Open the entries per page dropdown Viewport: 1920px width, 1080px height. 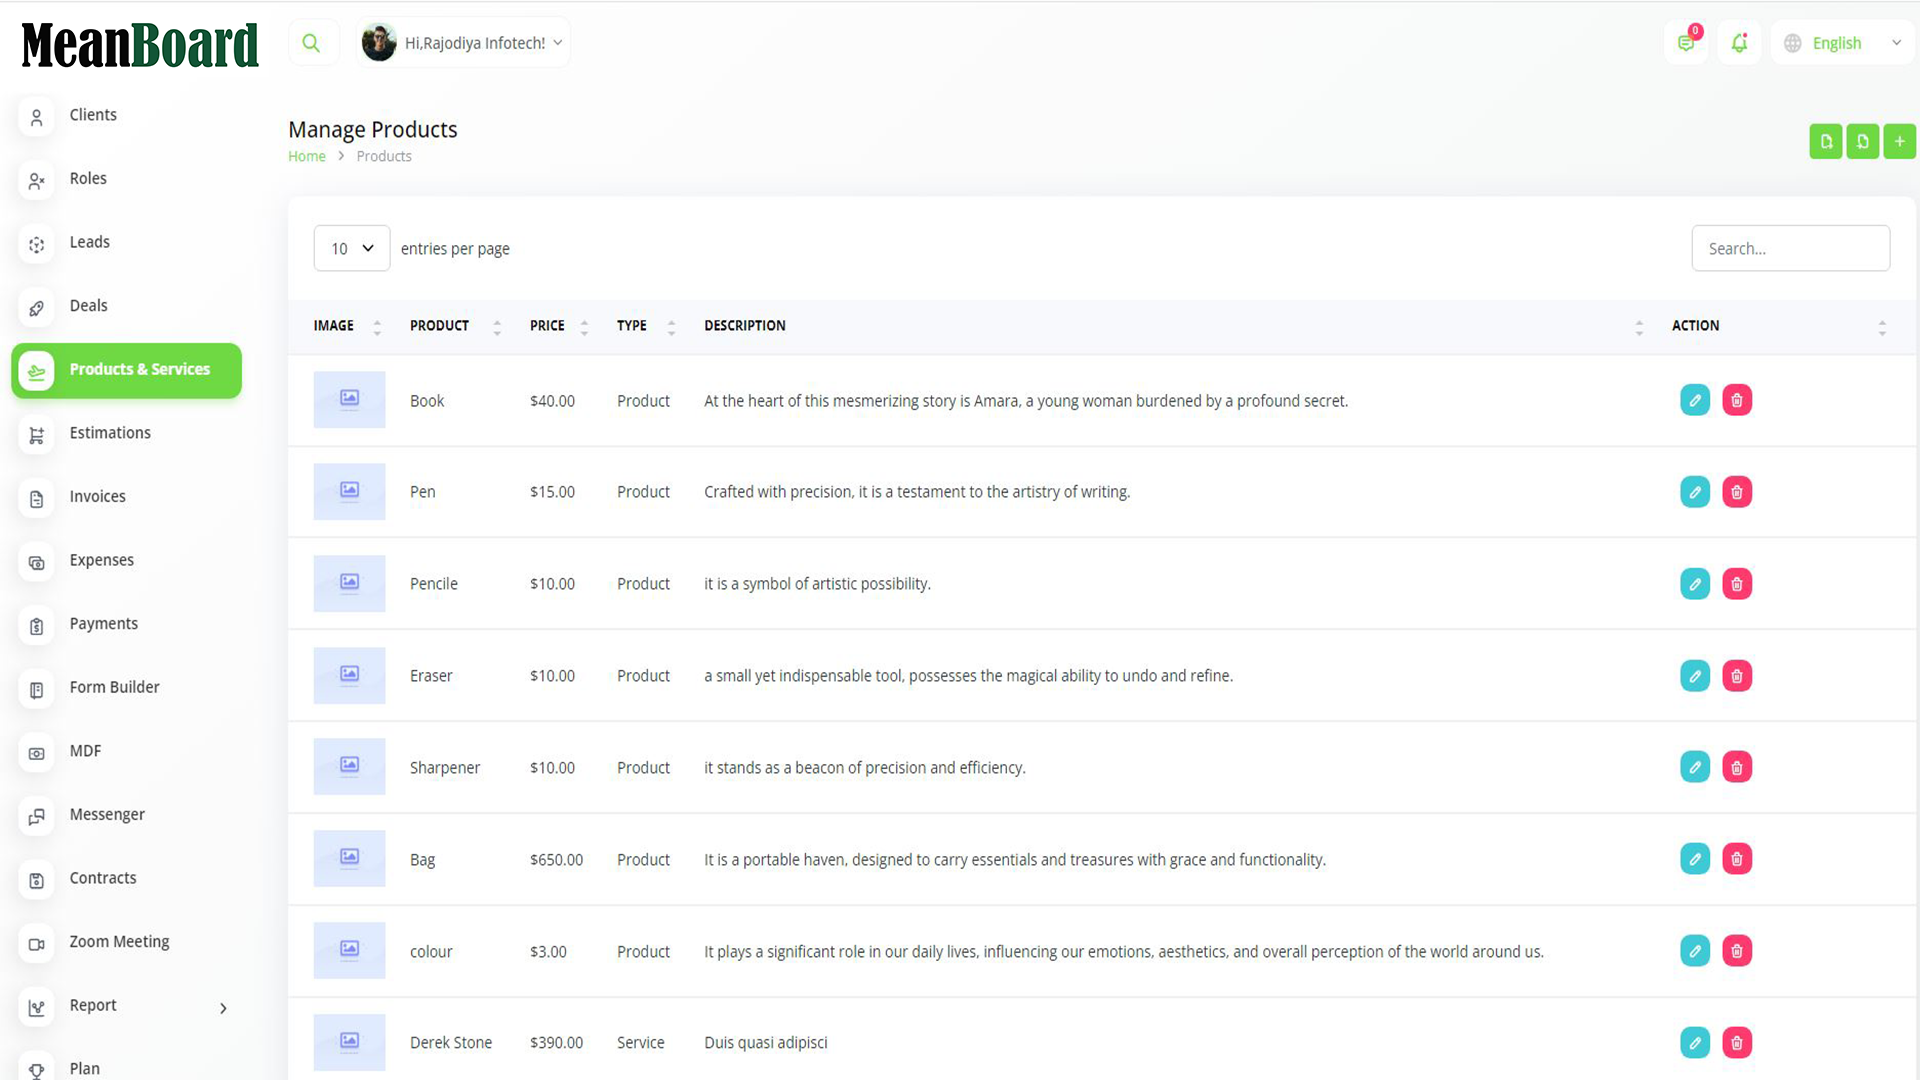point(352,248)
